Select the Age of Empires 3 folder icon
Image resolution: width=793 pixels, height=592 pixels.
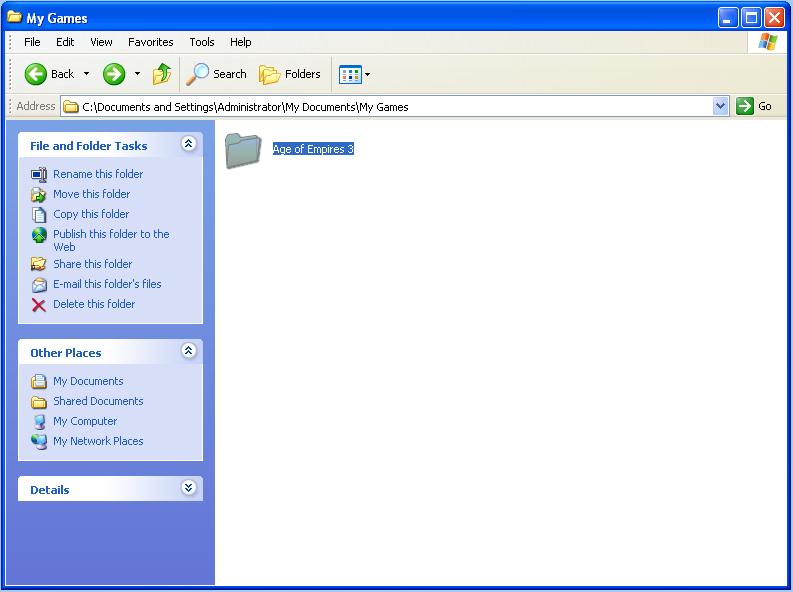click(243, 150)
